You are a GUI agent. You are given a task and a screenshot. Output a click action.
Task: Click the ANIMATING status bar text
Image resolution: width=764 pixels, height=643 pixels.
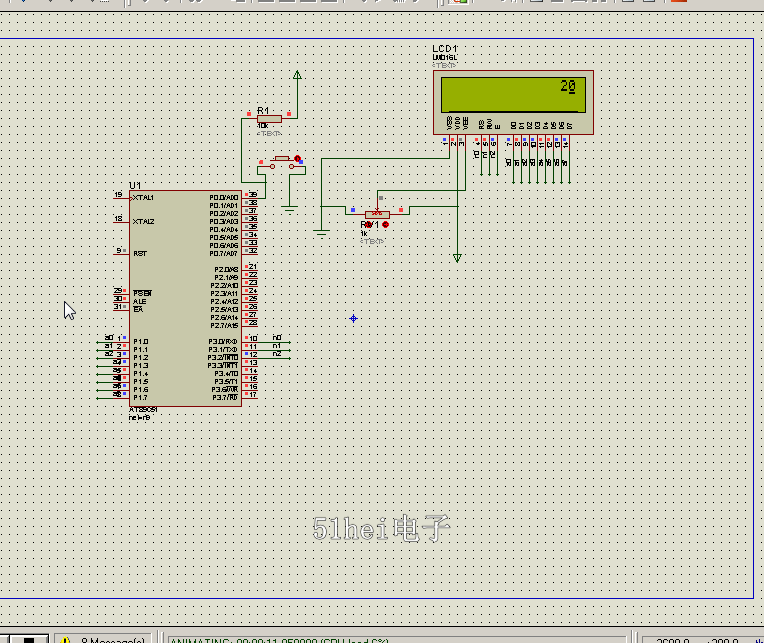tap(279, 640)
